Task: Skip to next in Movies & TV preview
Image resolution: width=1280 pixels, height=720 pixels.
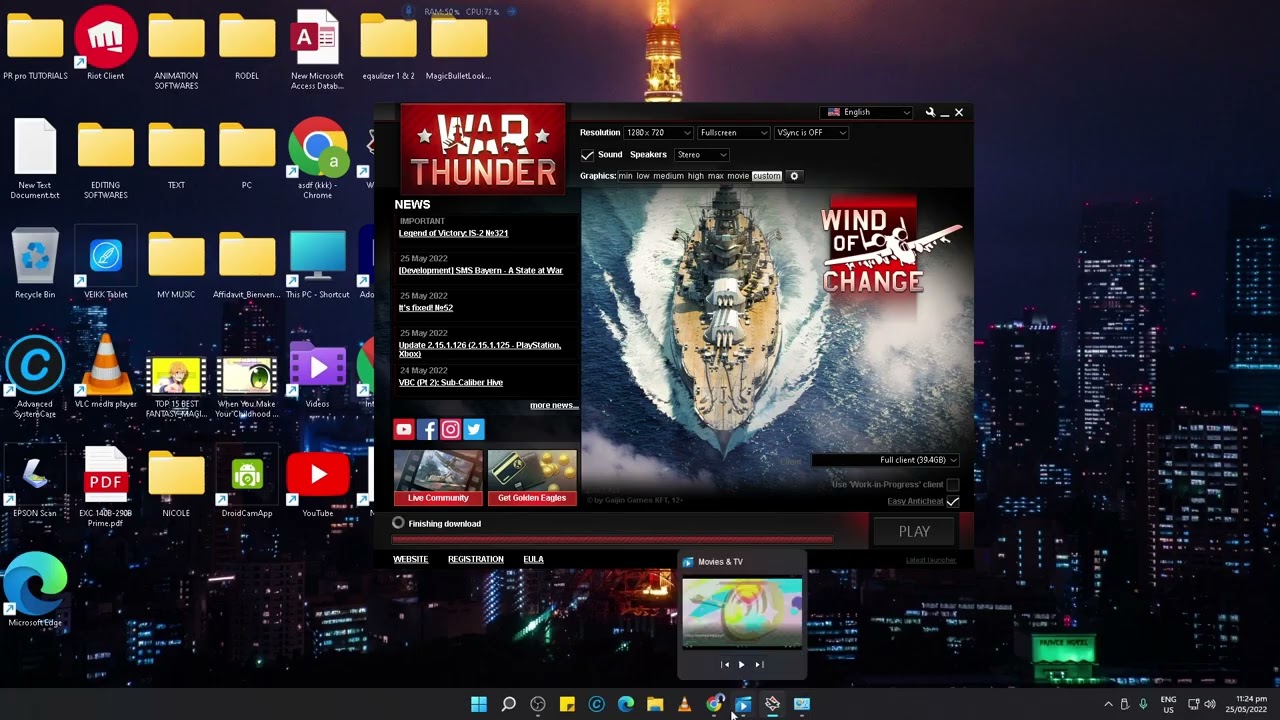Action: (759, 664)
